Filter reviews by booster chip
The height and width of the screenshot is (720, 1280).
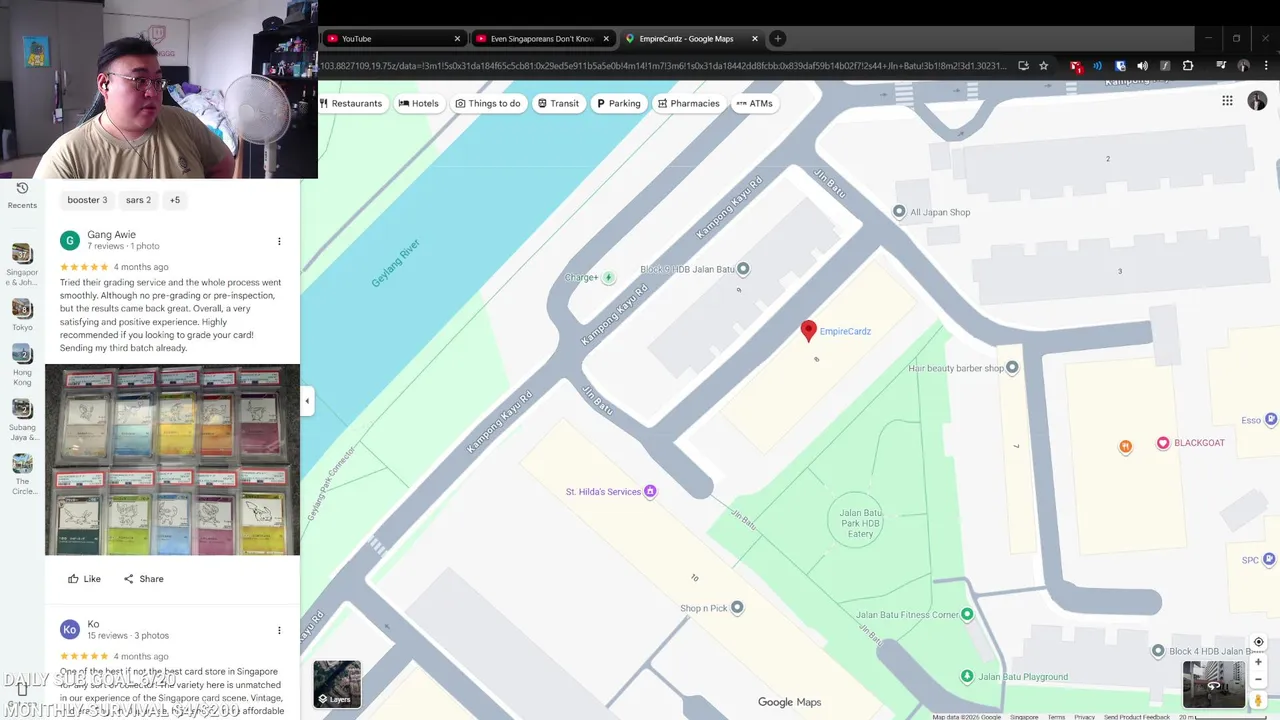[x=87, y=200]
